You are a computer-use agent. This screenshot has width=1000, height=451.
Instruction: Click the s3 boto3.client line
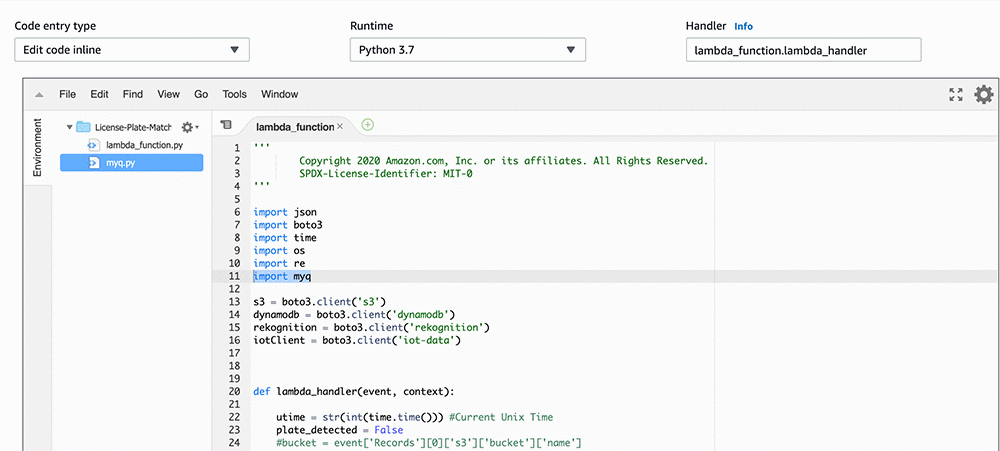[320, 302]
